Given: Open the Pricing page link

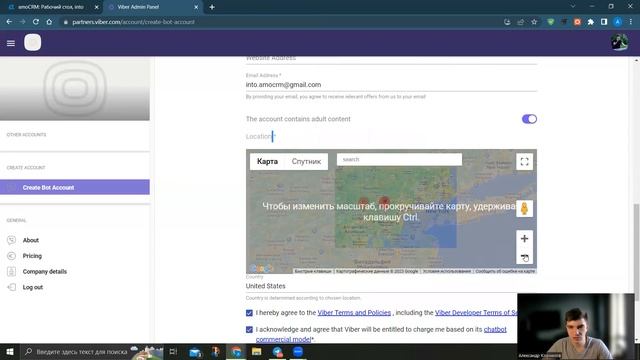Looking at the screenshot, I should pos(32,256).
